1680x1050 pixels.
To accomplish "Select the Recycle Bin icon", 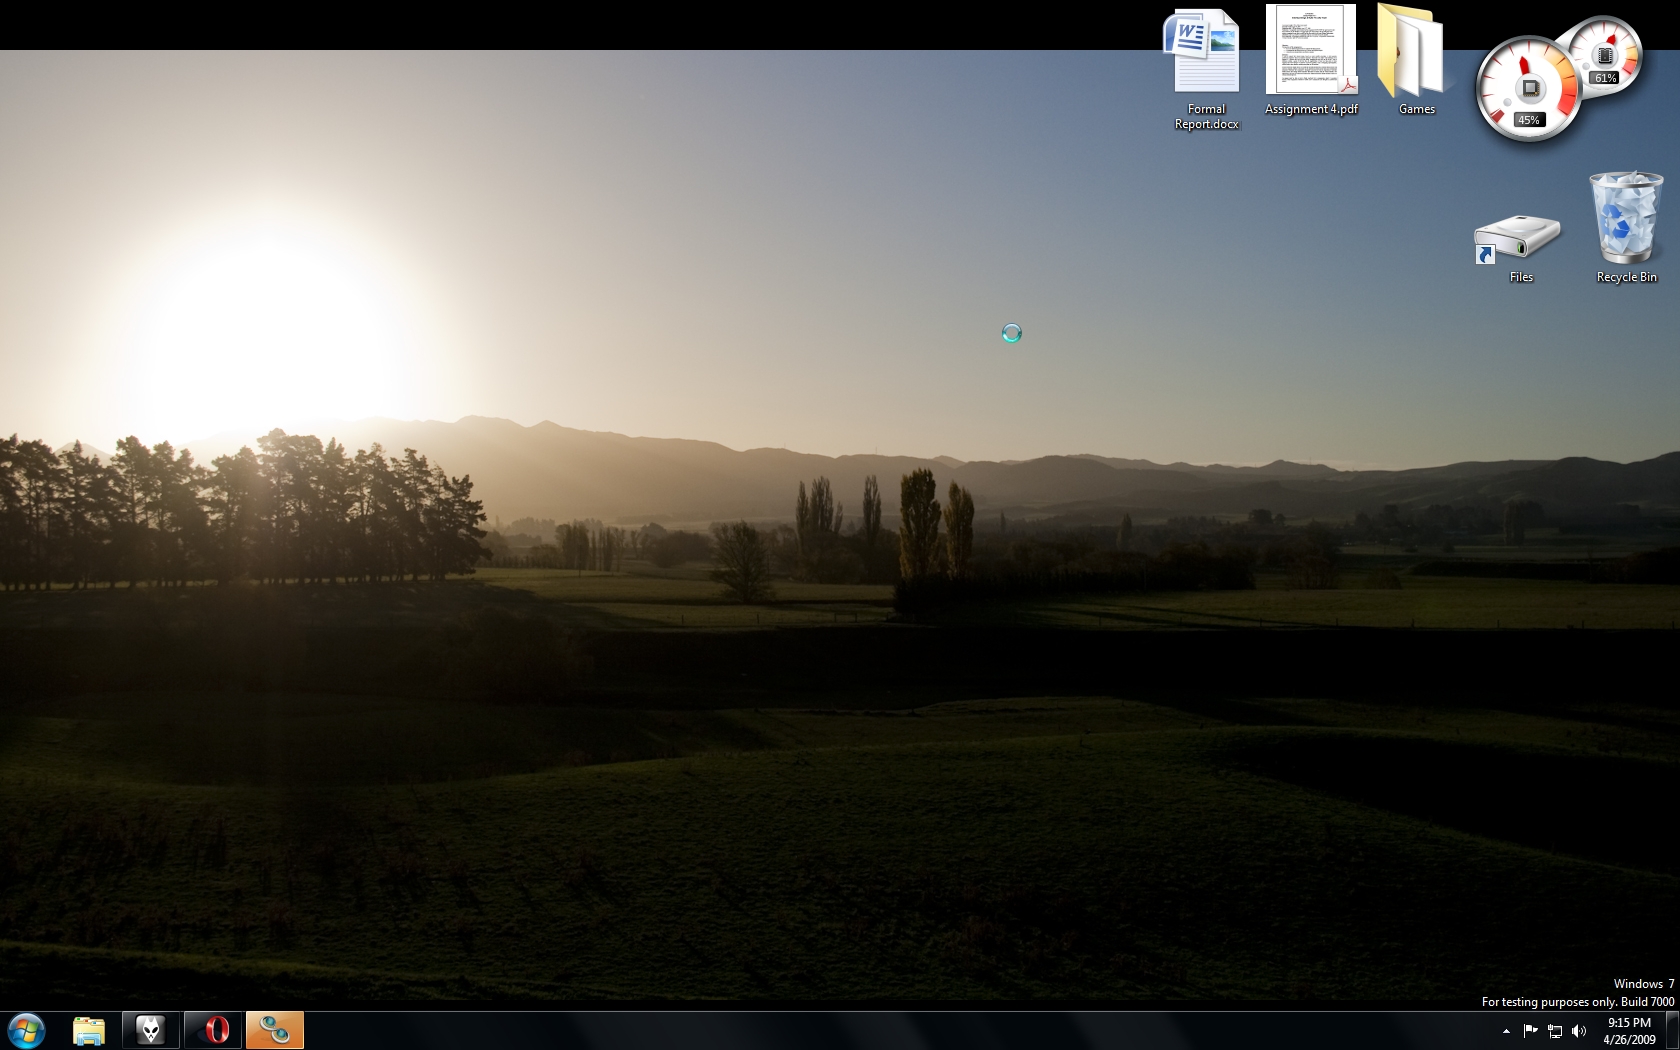I will pyautogui.click(x=1625, y=218).
